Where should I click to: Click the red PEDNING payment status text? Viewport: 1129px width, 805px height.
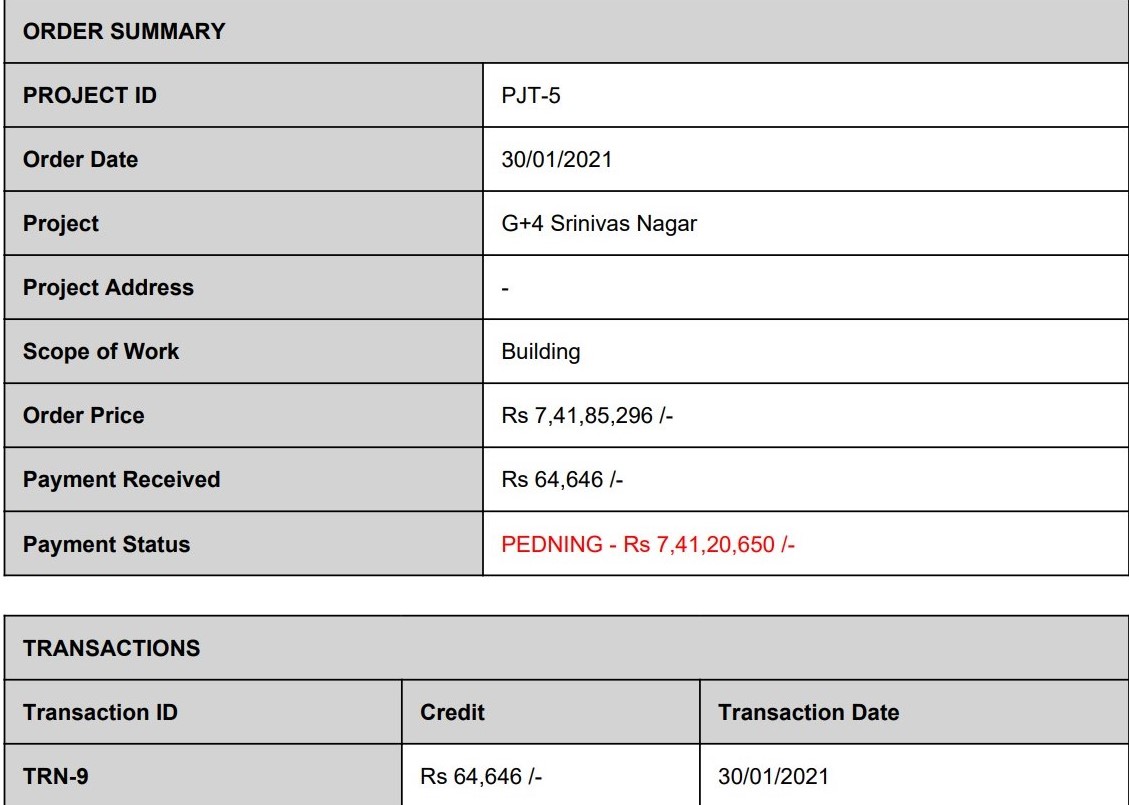[x=648, y=544]
